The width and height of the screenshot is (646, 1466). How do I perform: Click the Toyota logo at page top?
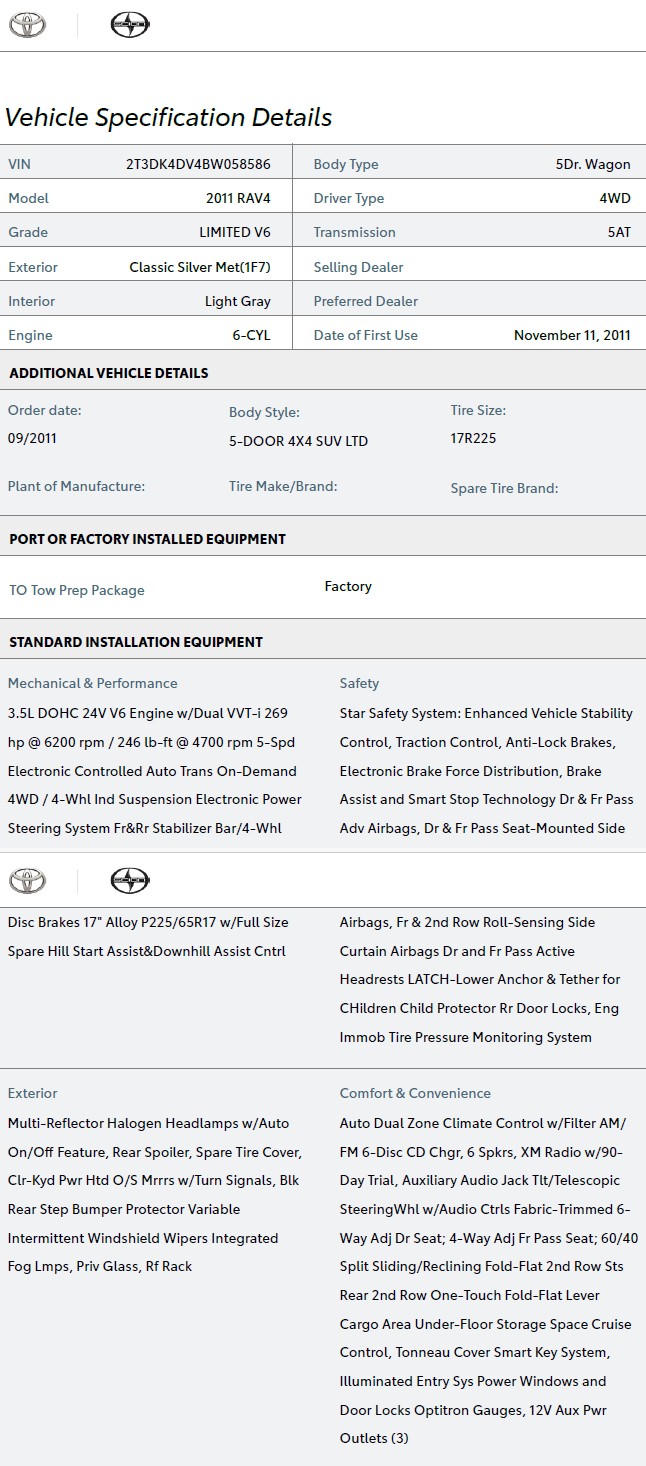click(x=27, y=25)
